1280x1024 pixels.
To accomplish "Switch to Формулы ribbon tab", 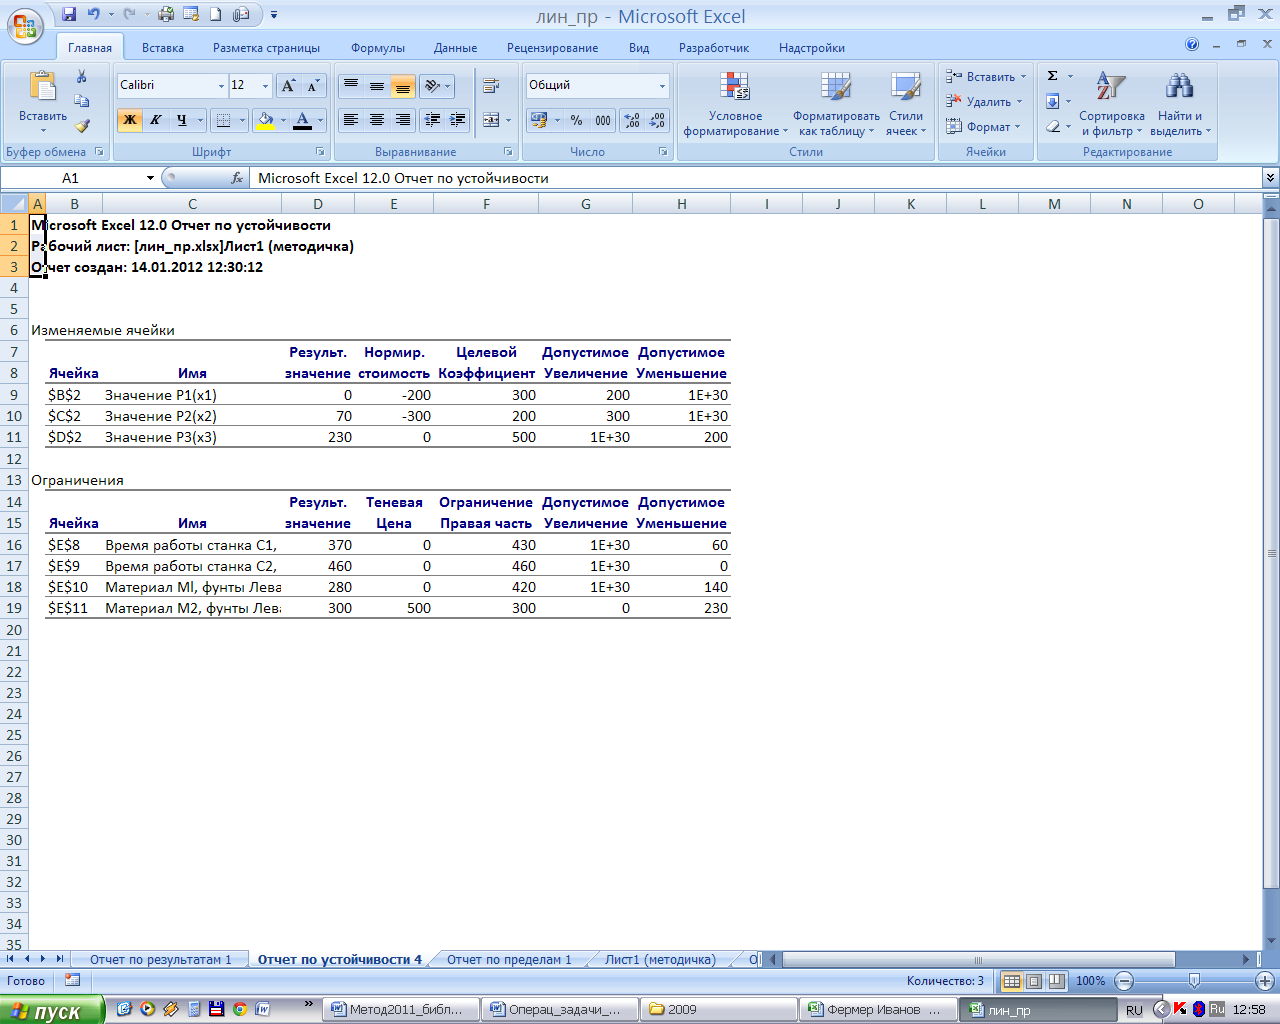I will coord(378,48).
